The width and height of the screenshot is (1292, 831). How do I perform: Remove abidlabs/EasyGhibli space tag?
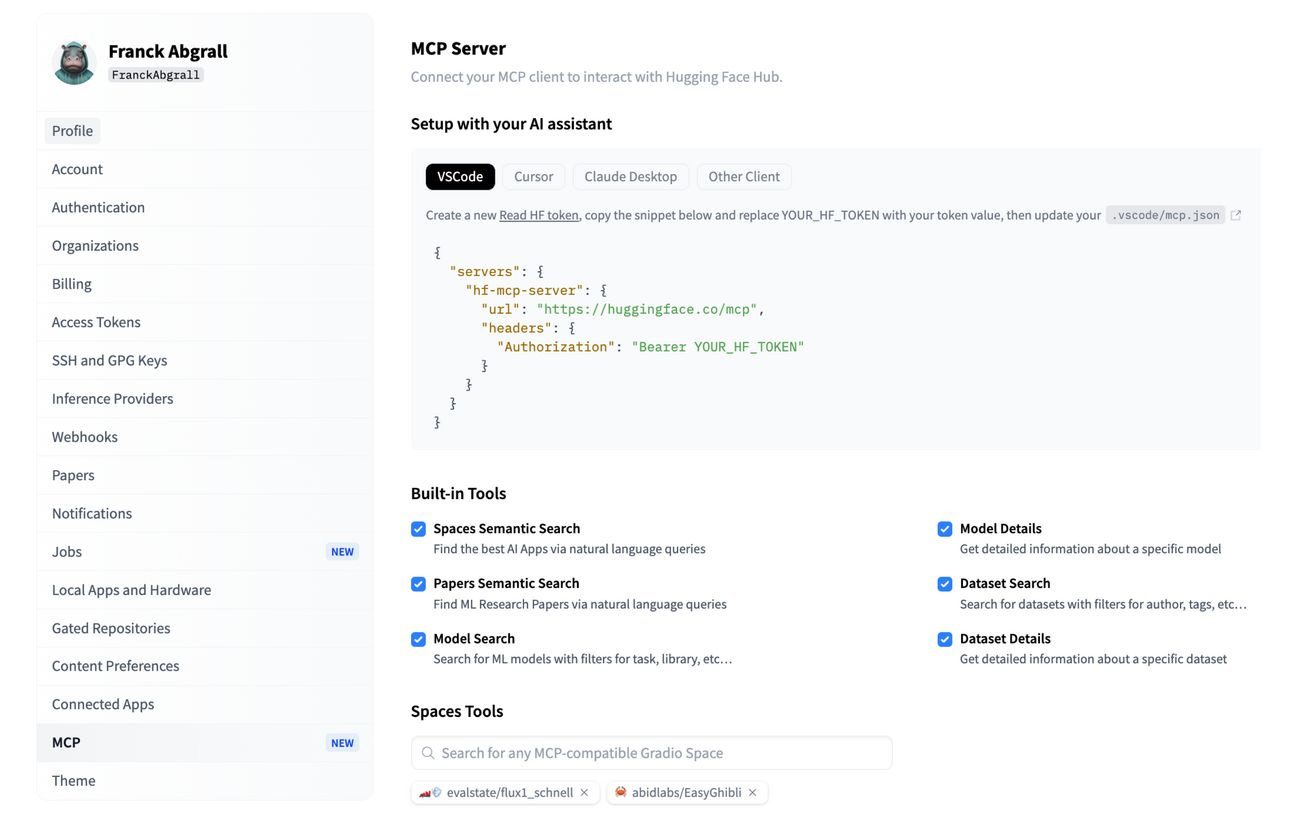tap(753, 793)
